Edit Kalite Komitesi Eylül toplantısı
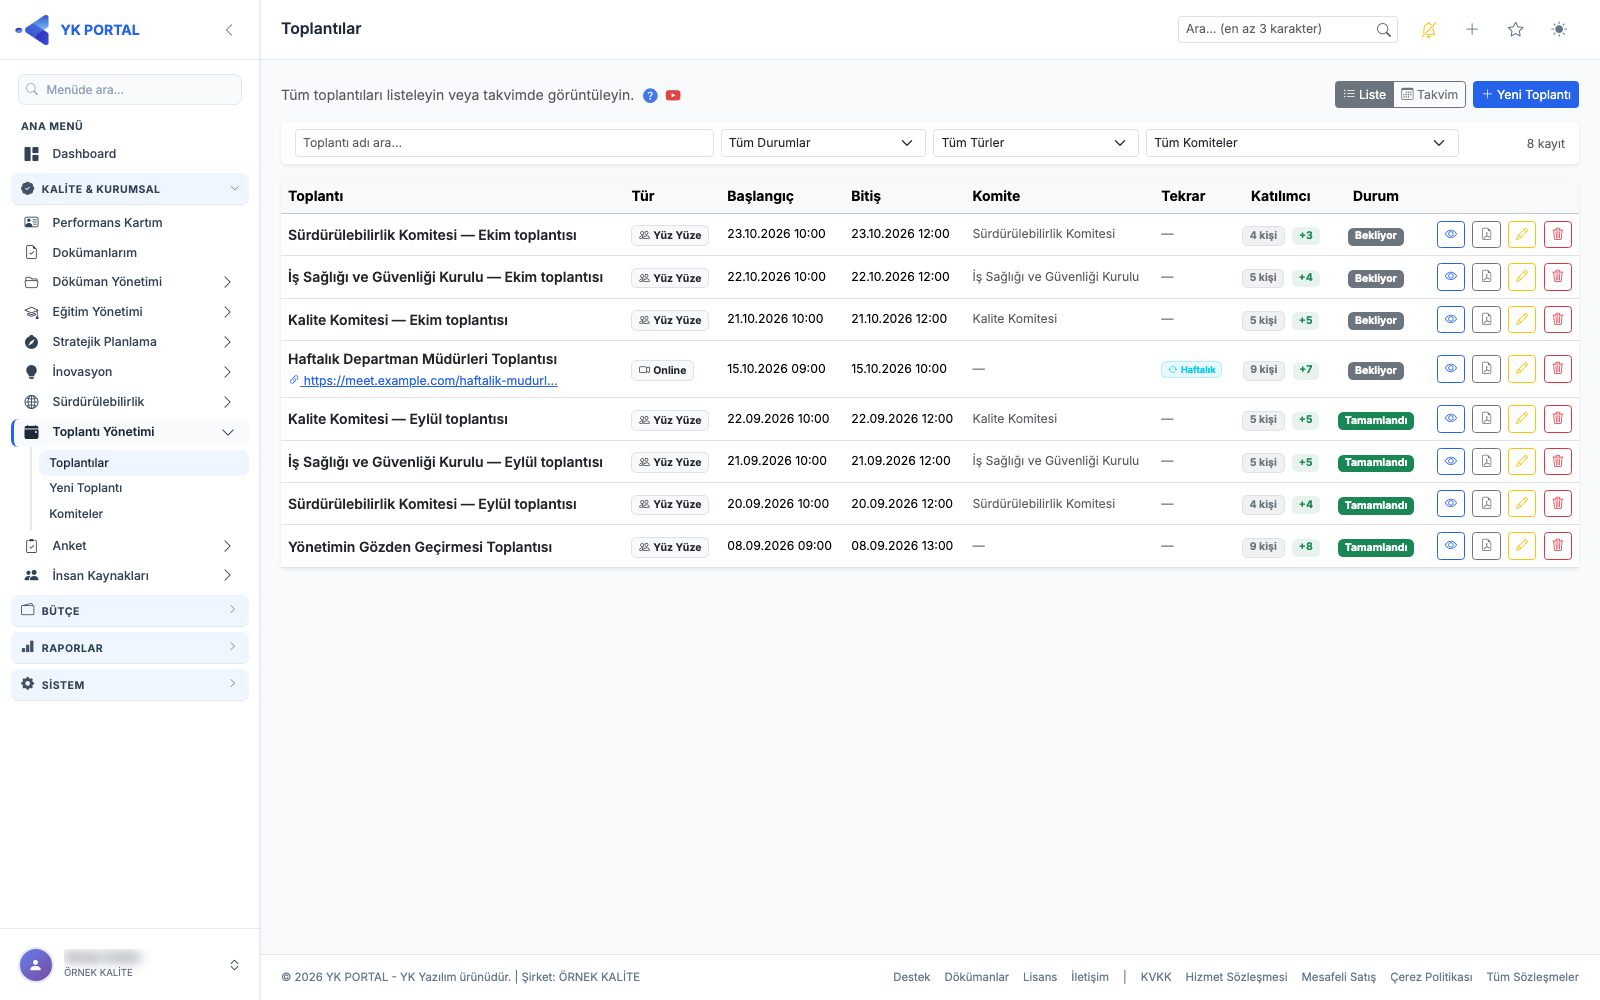 1522,419
